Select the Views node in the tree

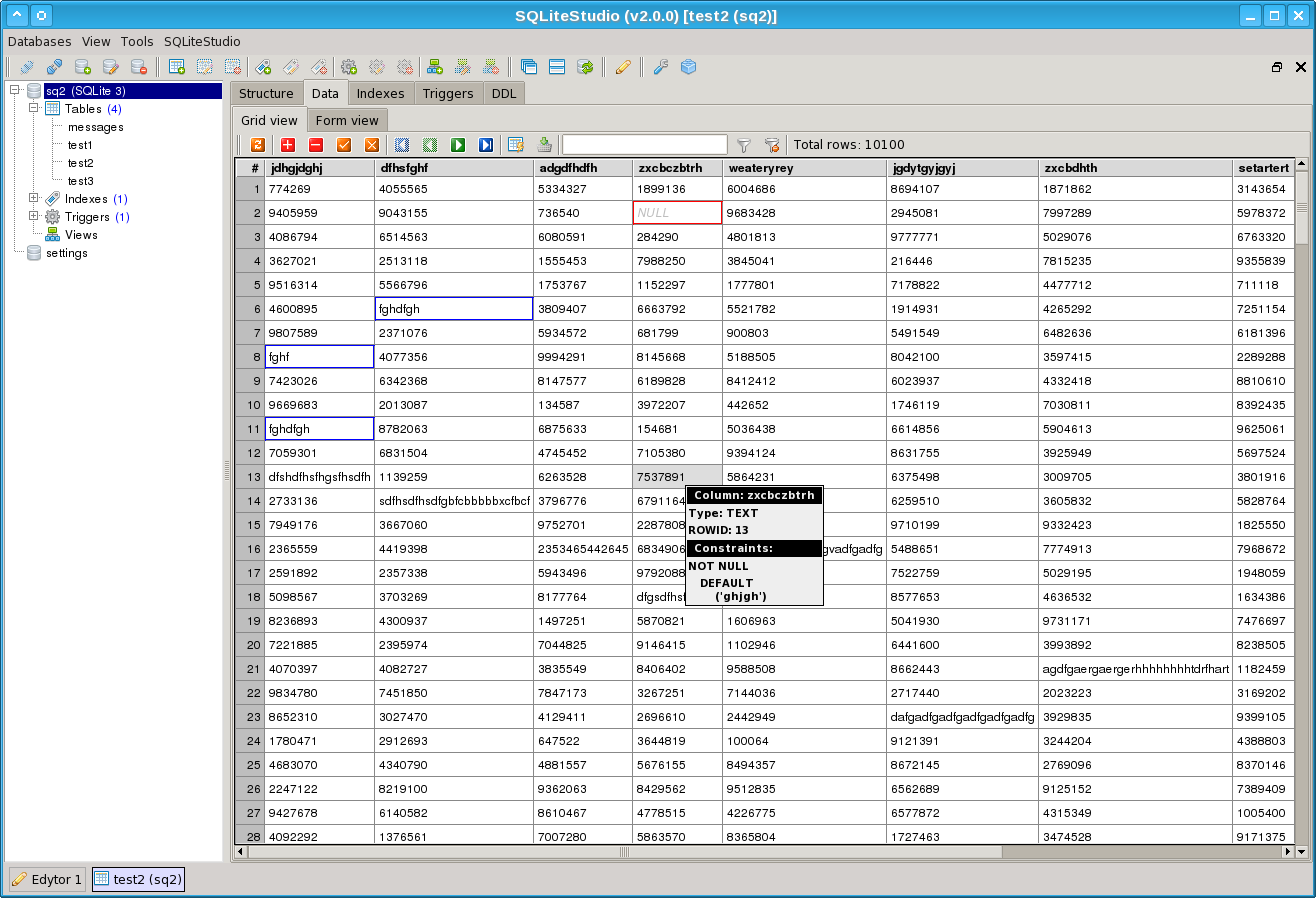click(81, 235)
